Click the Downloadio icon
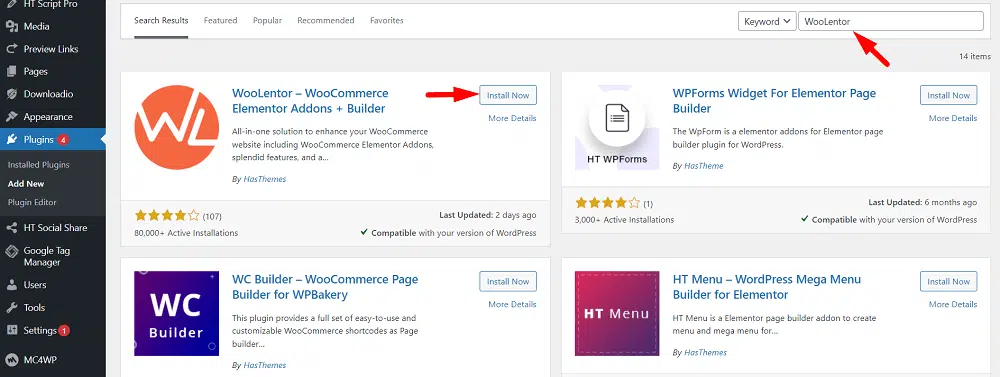The image size is (1000, 377). pyautogui.click(x=11, y=94)
